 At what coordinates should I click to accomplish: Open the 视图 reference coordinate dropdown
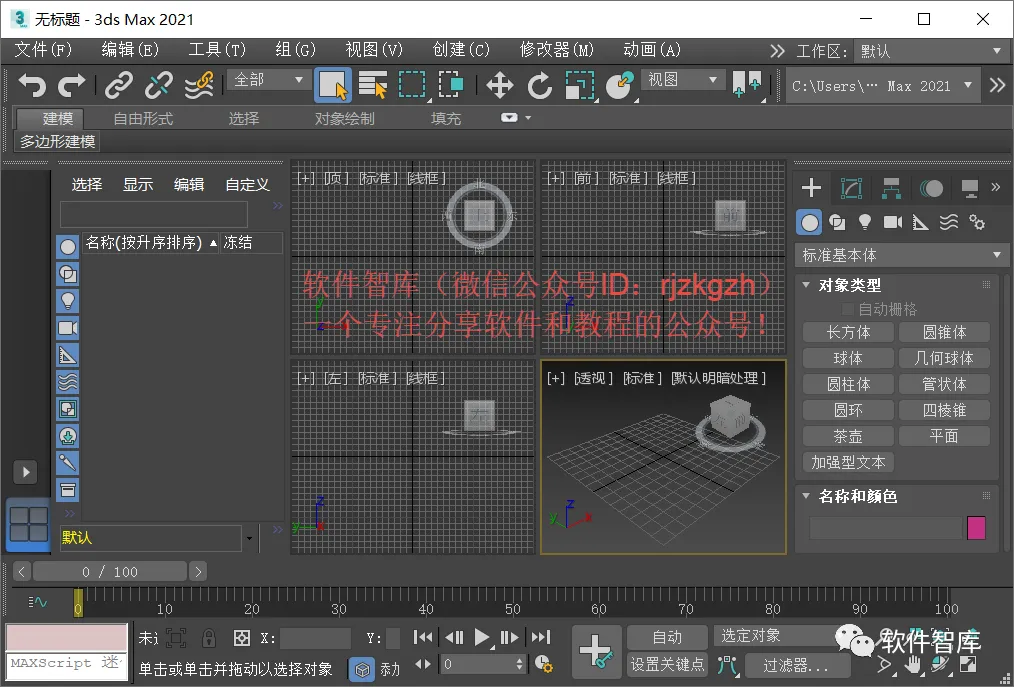tap(682, 80)
